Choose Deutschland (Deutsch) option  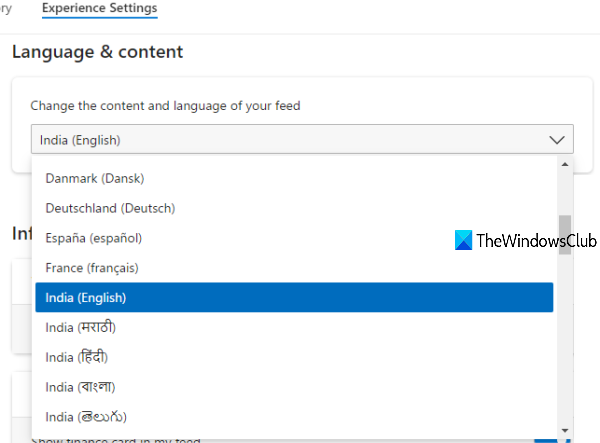click(x=110, y=208)
